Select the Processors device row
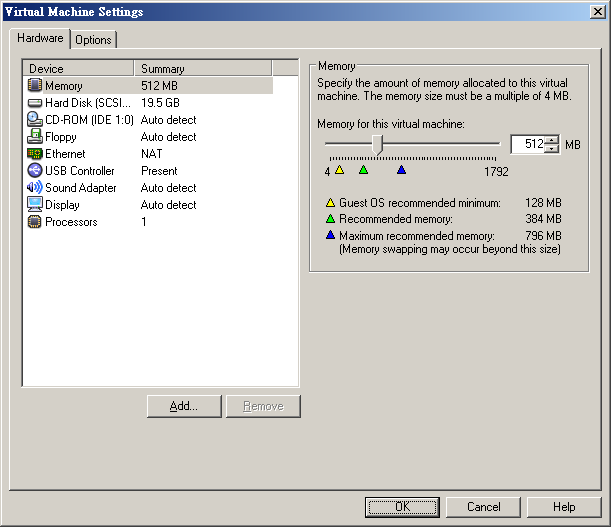The width and height of the screenshot is (611, 527). tap(148, 221)
